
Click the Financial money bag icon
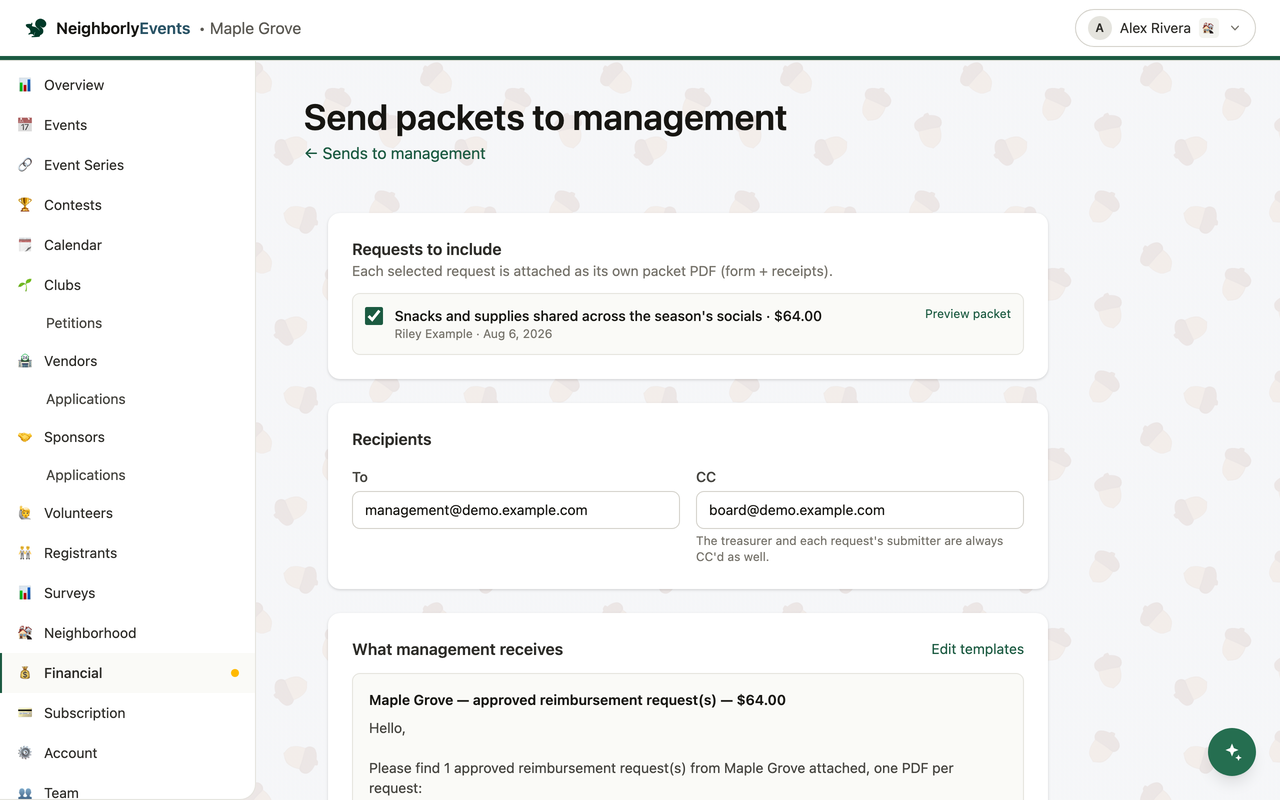point(25,673)
